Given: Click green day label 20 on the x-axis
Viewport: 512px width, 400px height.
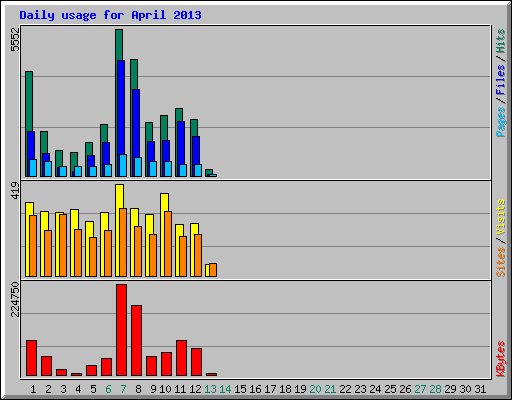Looking at the screenshot, I should coord(315,389).
